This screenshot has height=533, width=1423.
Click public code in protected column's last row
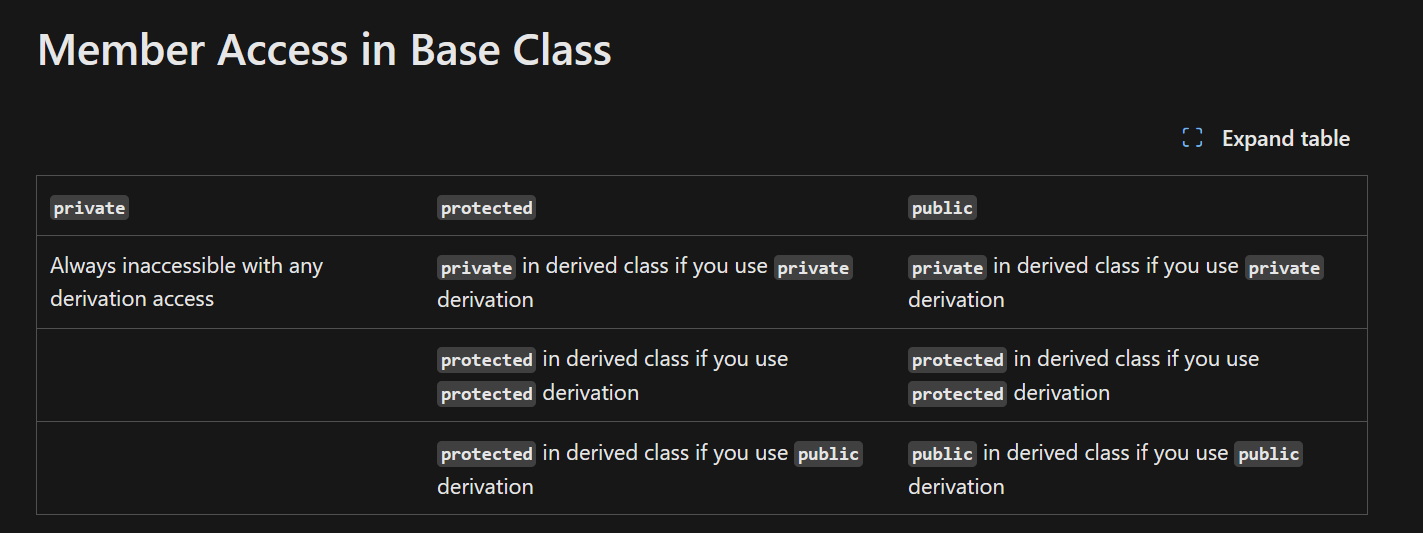pos(828,454)
